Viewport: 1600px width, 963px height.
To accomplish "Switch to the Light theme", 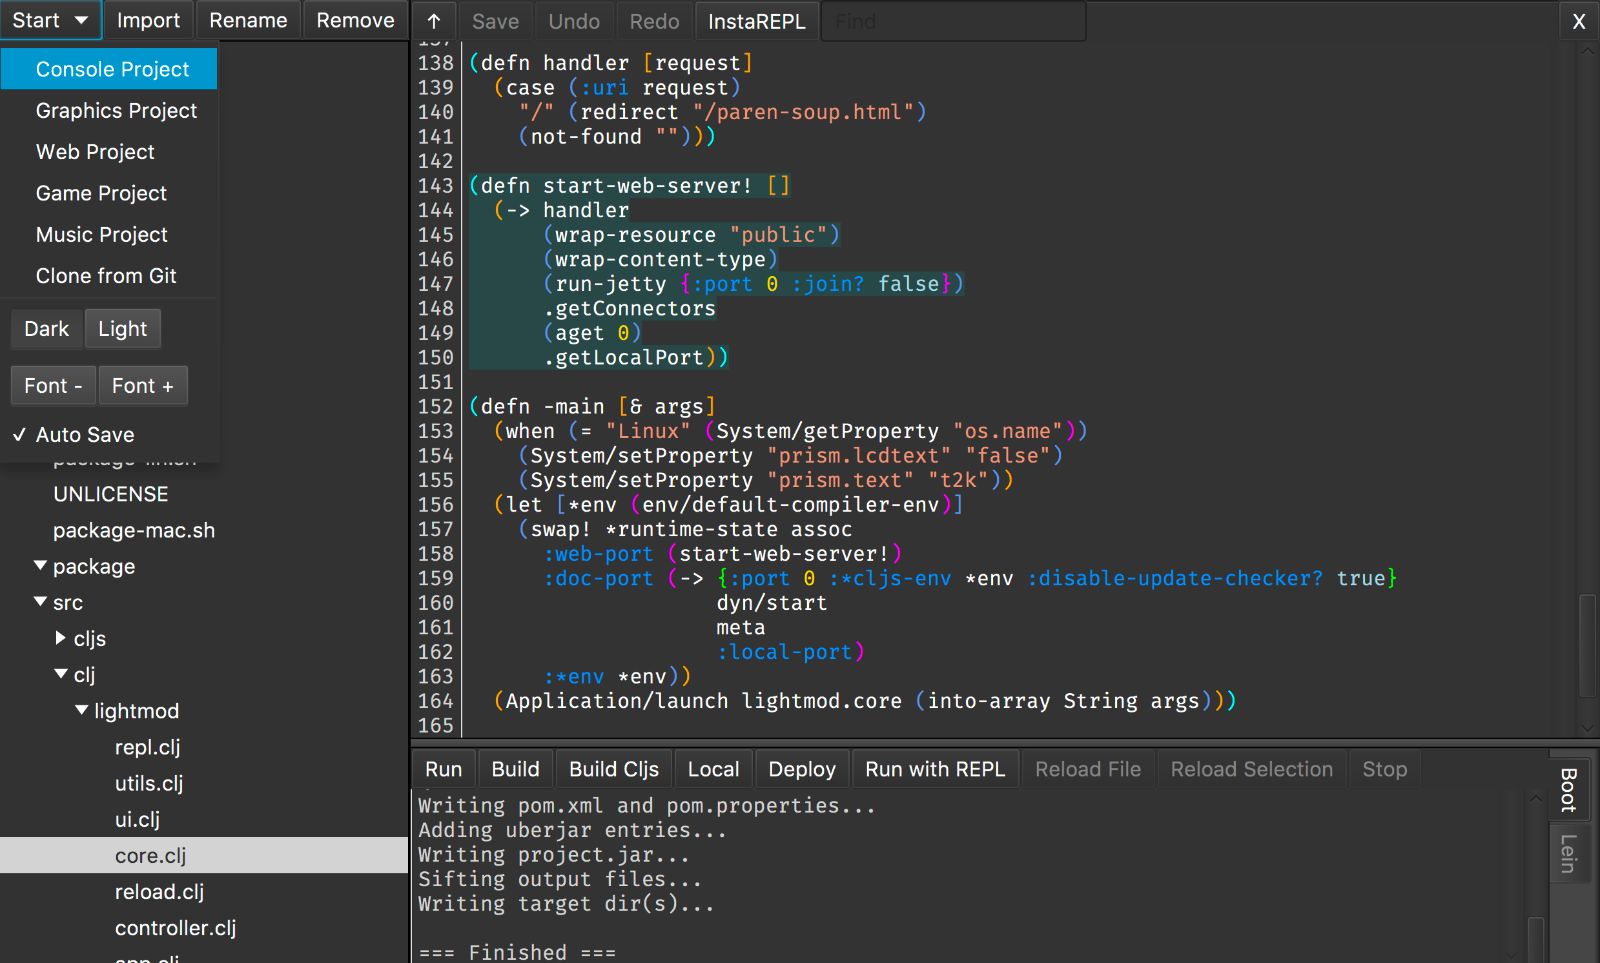I will (x=122, y=328).
